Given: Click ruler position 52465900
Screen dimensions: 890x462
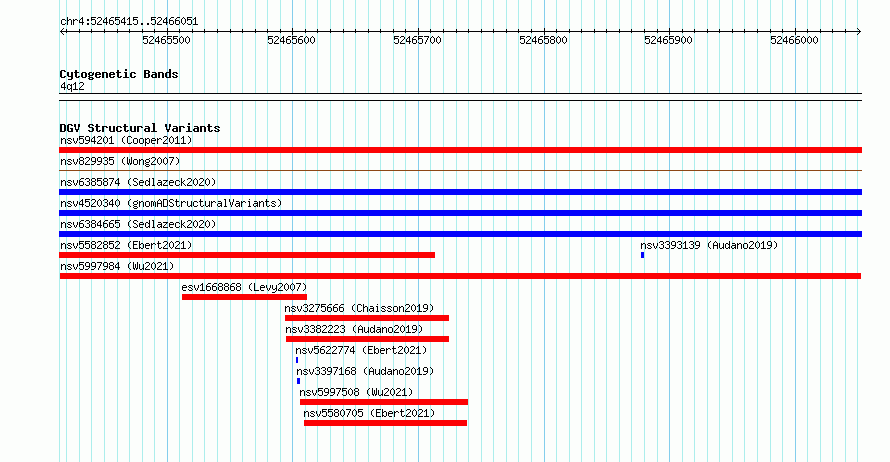Looking at the screenshot, I should (x=668, y=40).
